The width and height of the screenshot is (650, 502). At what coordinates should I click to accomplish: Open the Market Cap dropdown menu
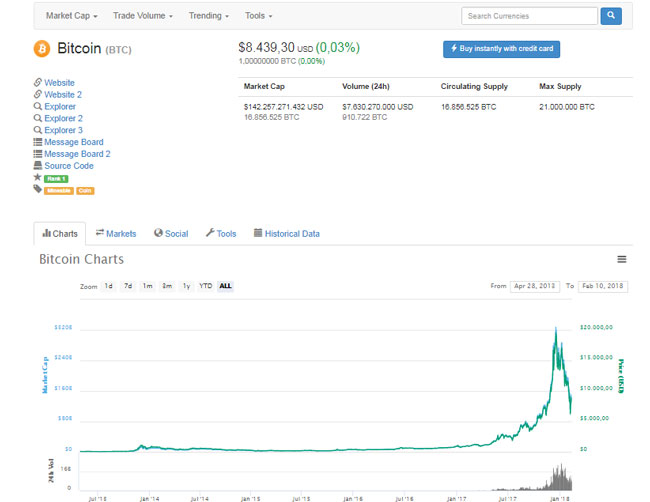72,16
